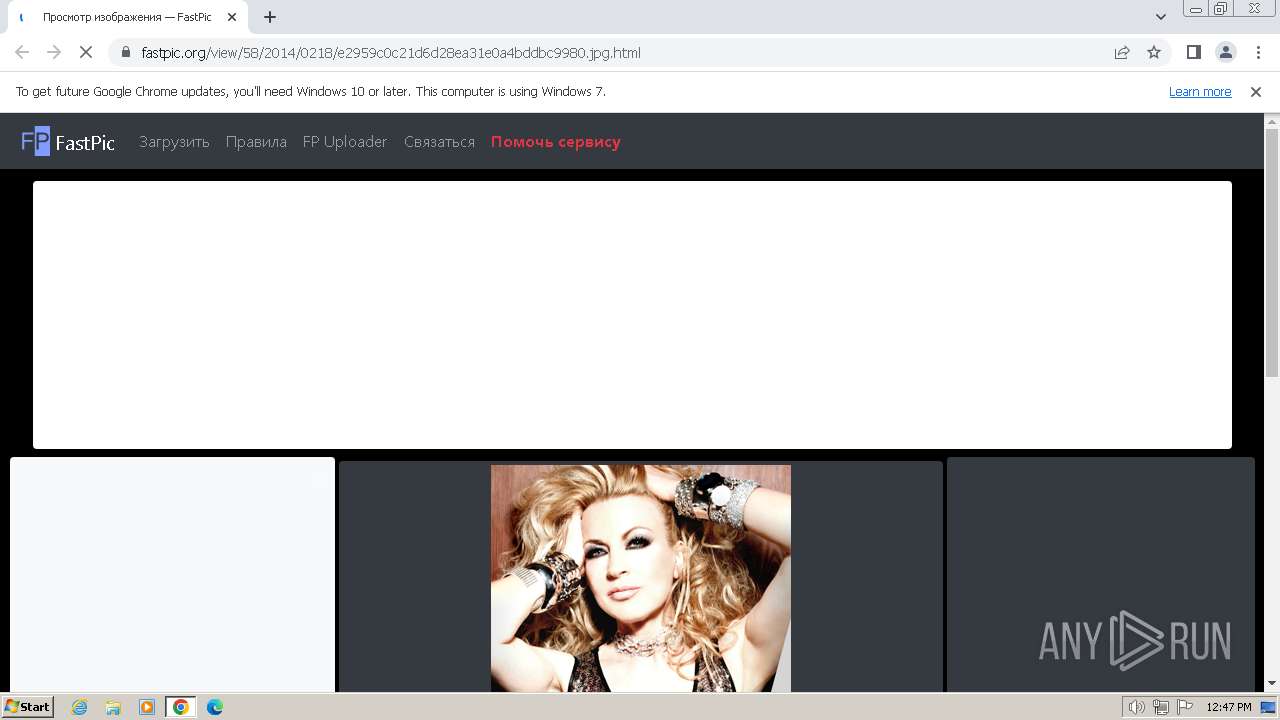The width and height of the screenshot is (1280, 720).
Task: Bookmark this page with star
Action: [1154, 52]
